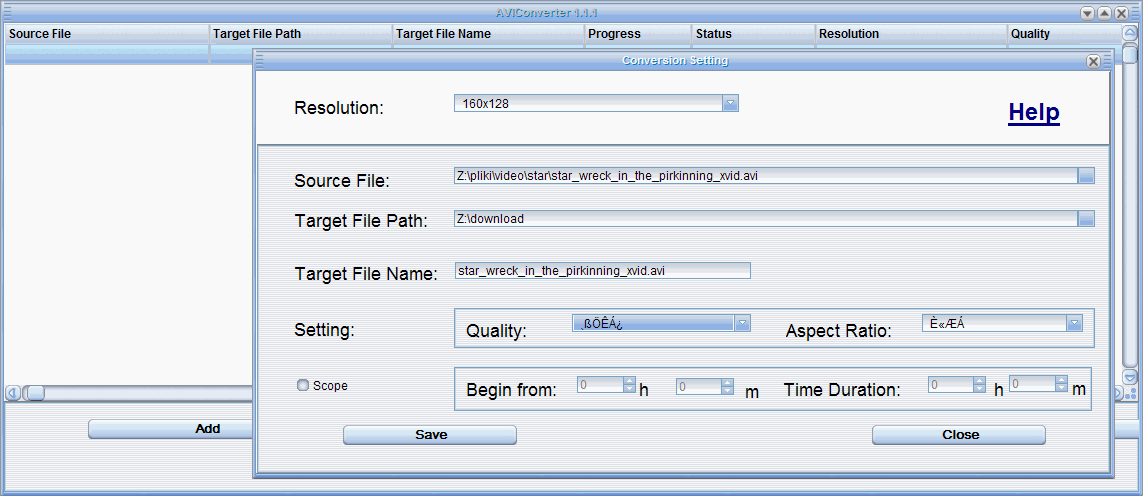Expand the Aspect Ratio dropdown list

pos(1074,323)
